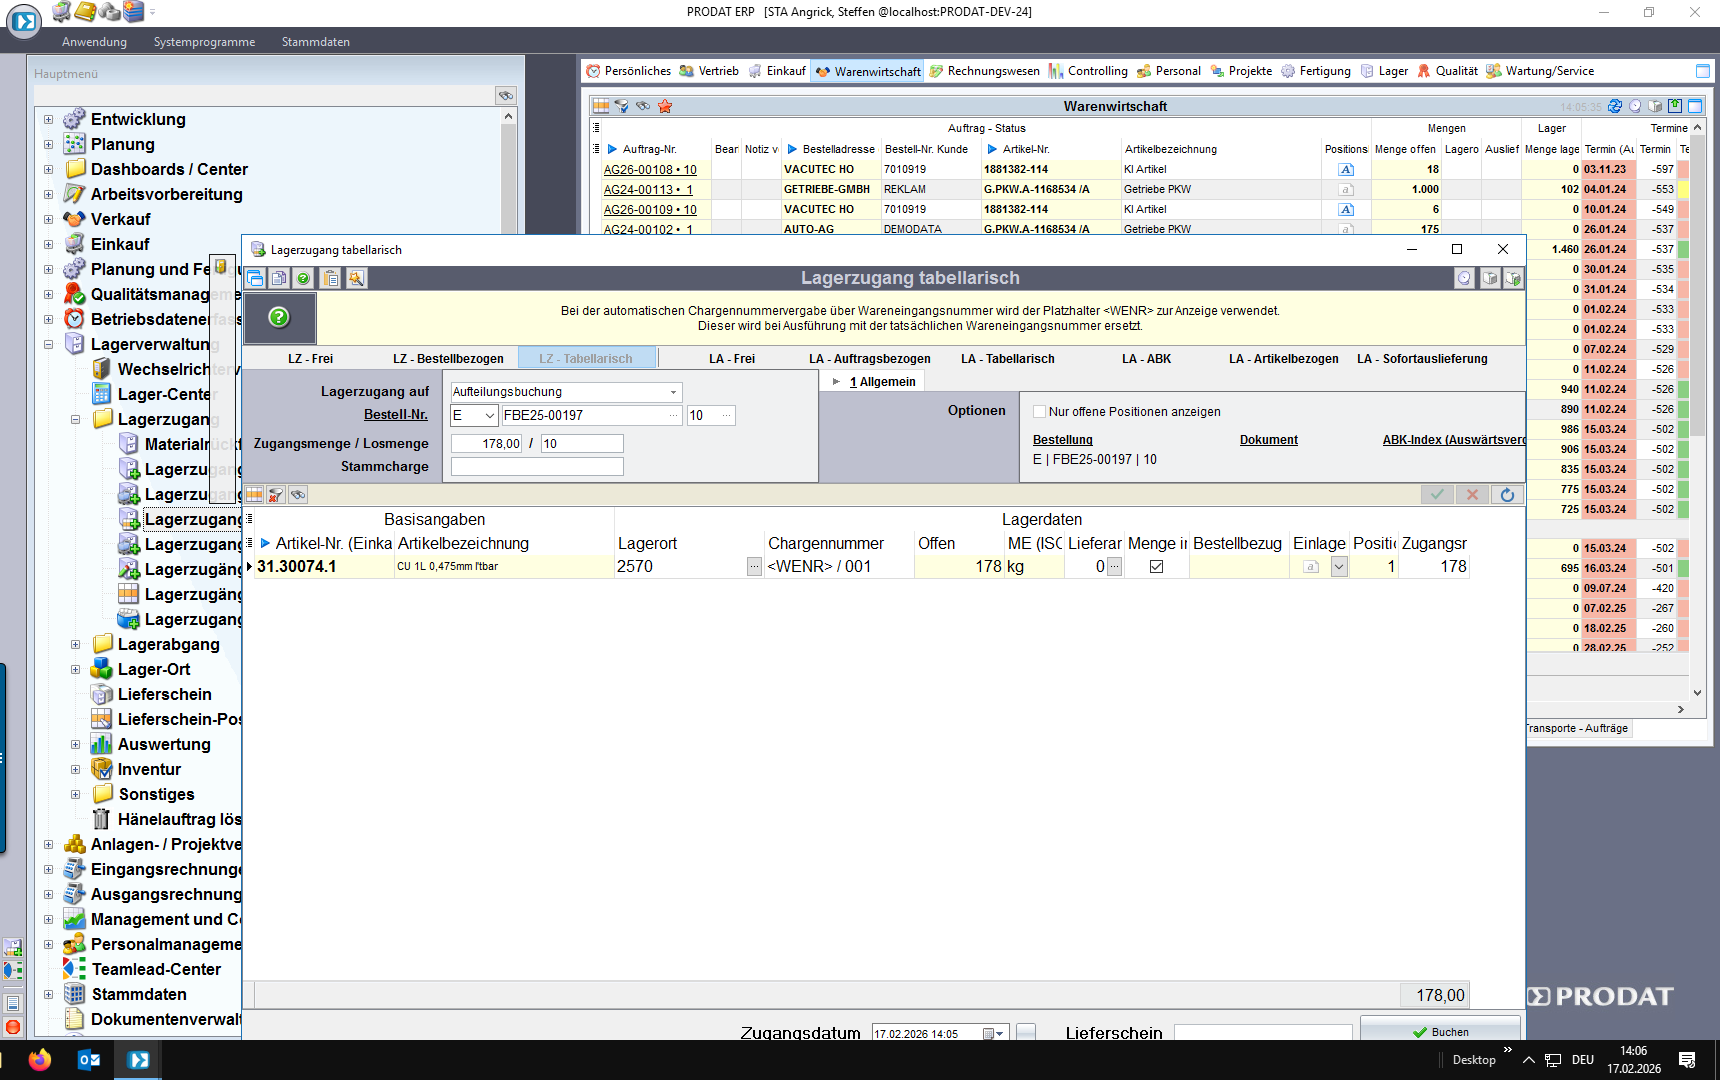The height and width of the screenshot is (1080, 1720).
Task: Expand the Lagerabgang tree node
Action: (x=75, y=645)
